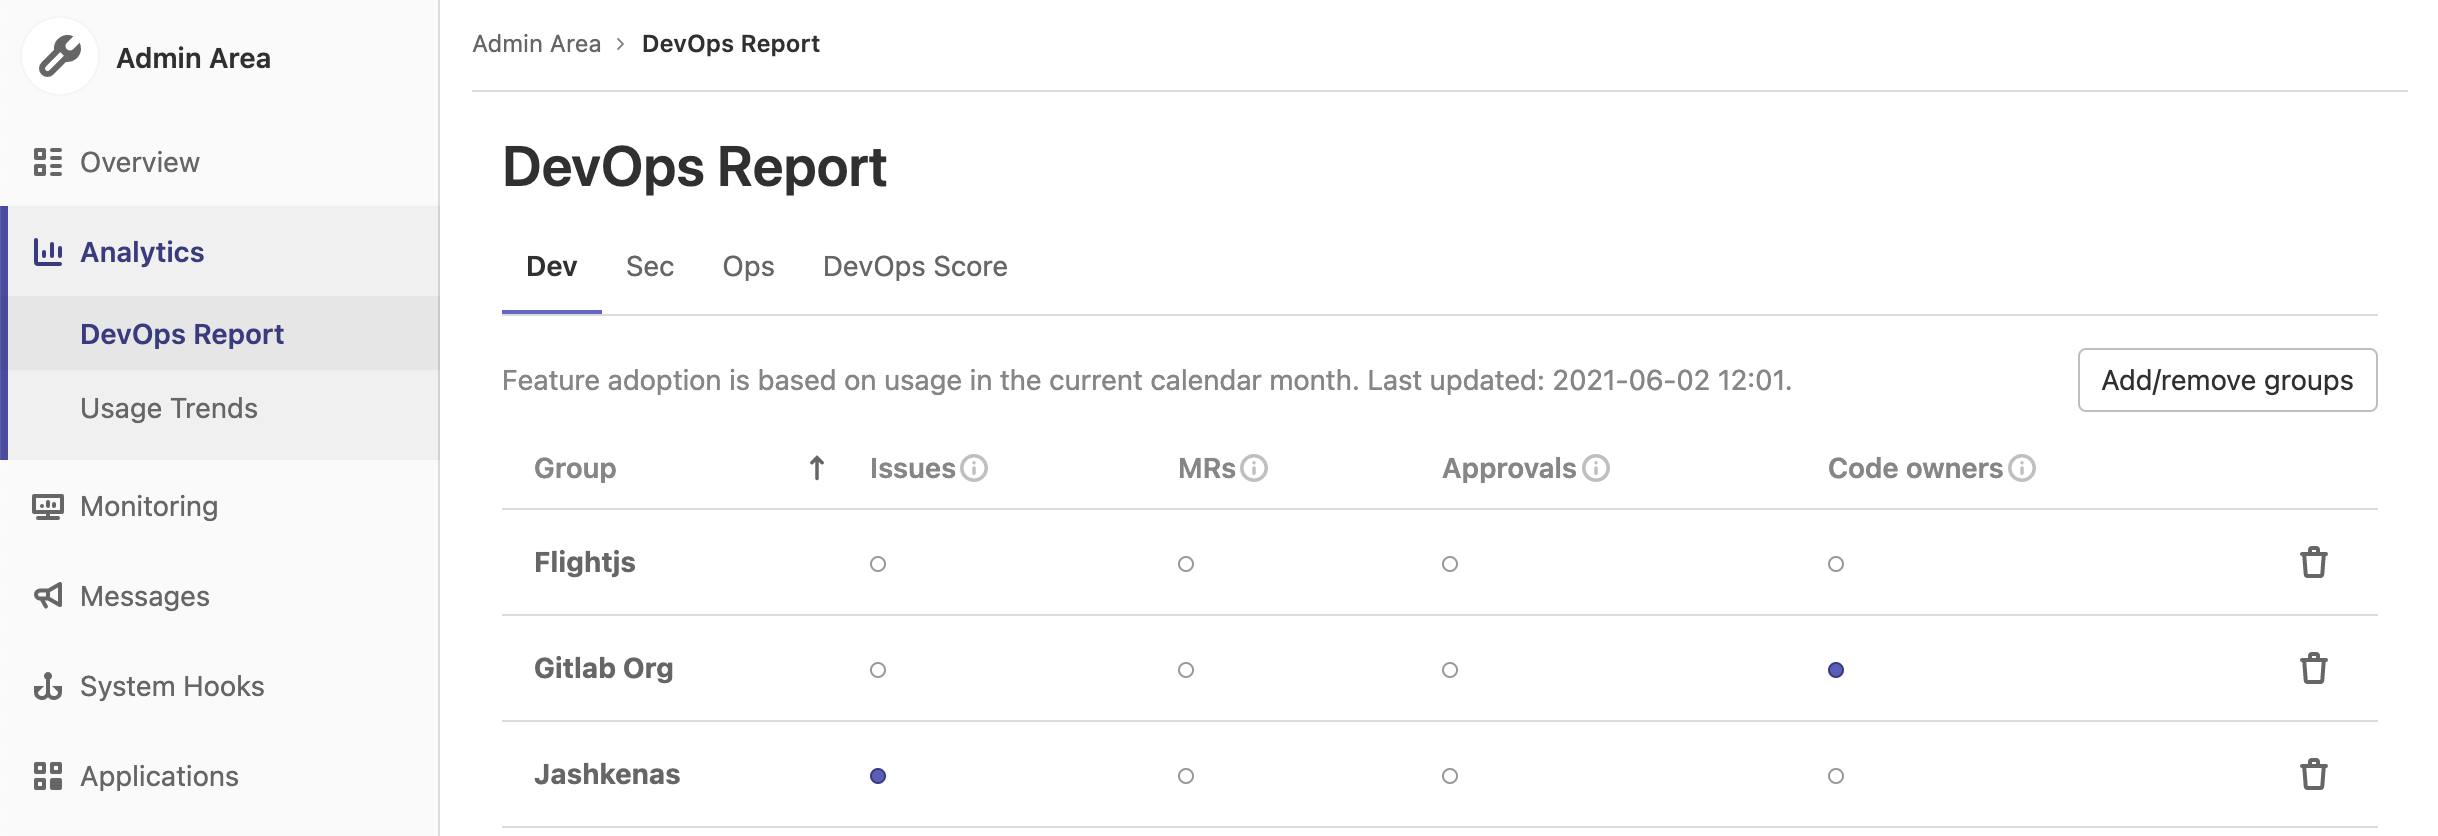Select the Overview icon in the sidebar
This screenshot has width=2438, height=836.
click(x=47, y=161)
